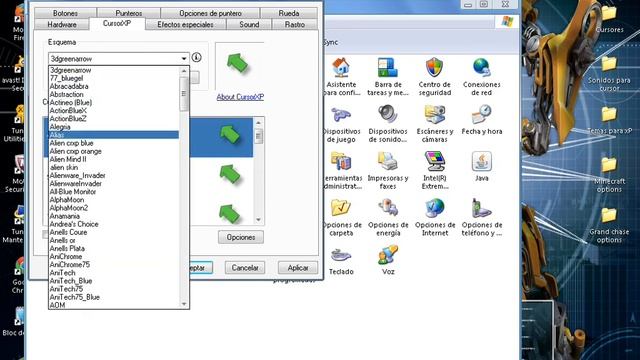Open Minecraft options desktop folder

609,165
